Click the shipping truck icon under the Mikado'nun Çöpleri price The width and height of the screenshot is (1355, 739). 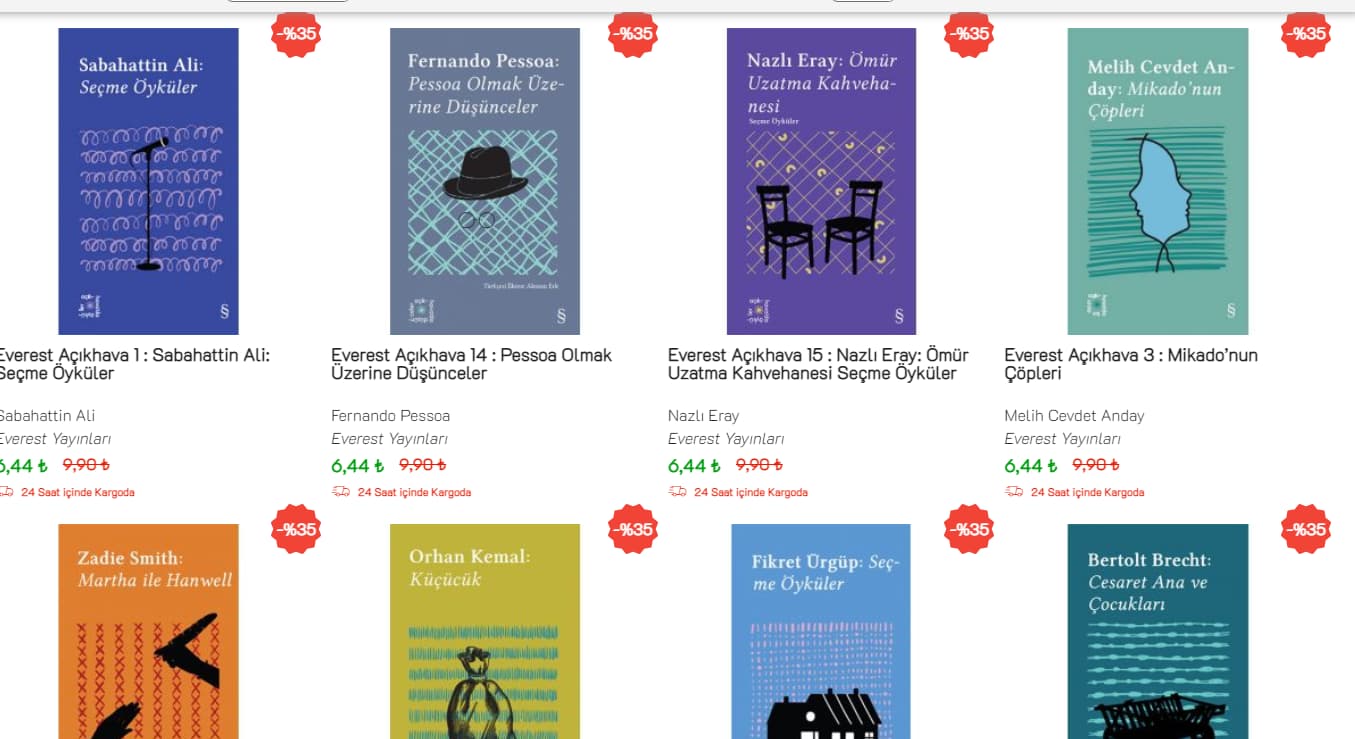coord(1014,492)
